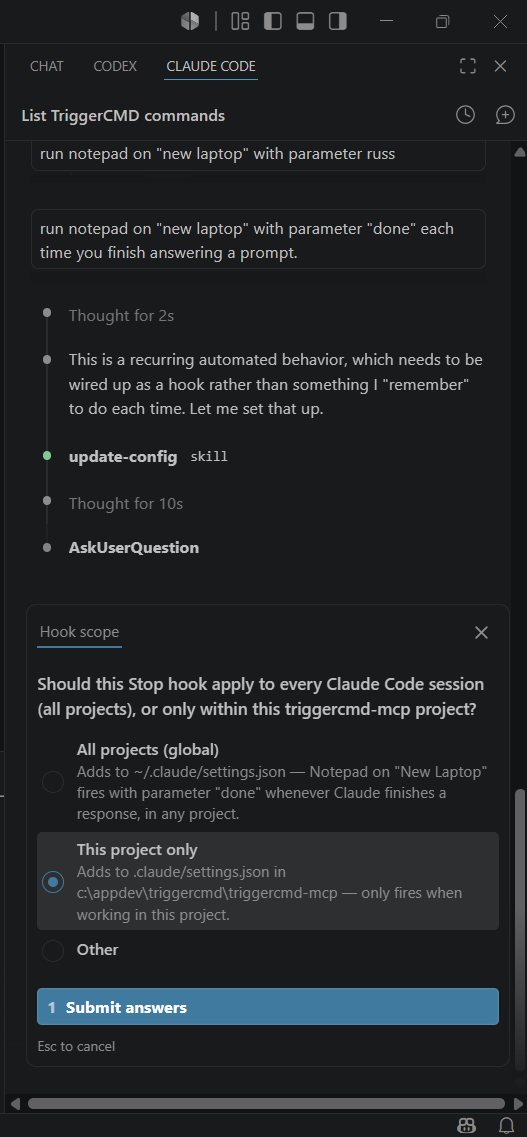Toggle secondary side bar layout icon
527x1137 pixels.
pyautogui.click(x=338, y=22)
